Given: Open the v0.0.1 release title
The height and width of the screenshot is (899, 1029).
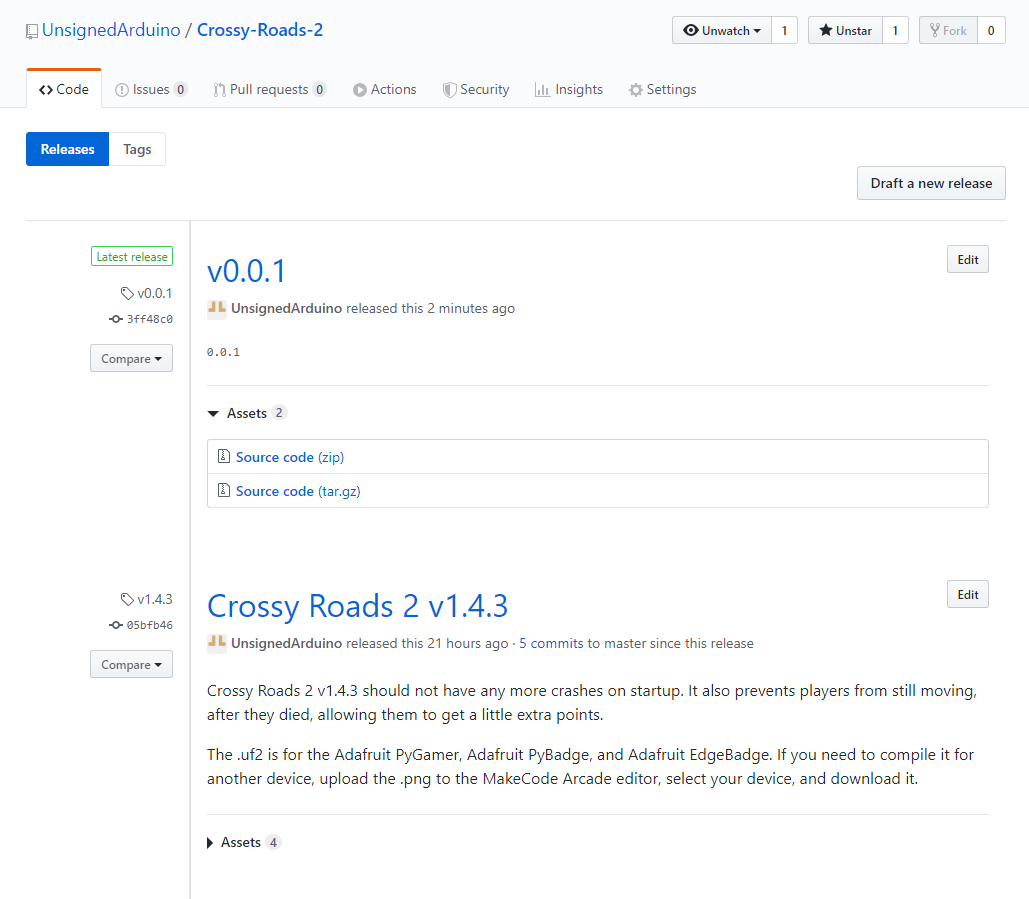Looking at the screenshot, I should tap(246, 271).
